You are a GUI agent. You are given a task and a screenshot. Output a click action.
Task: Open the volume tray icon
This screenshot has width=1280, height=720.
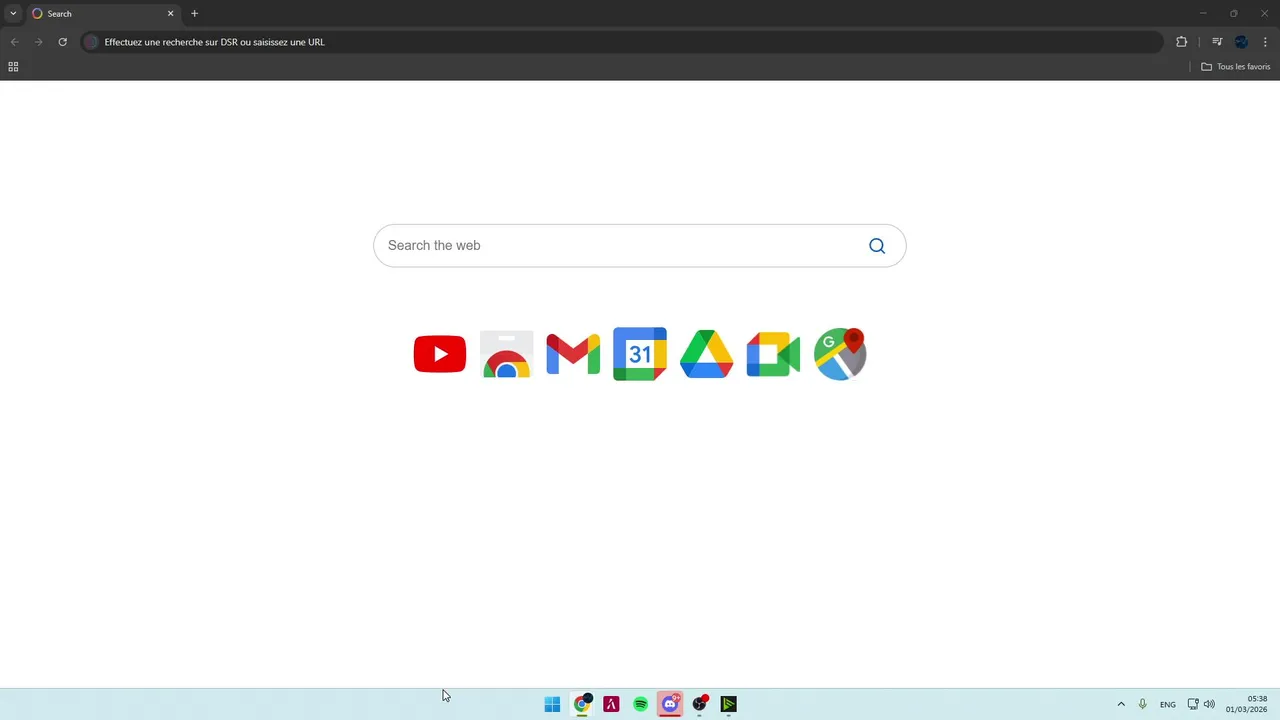(1209, 704)
